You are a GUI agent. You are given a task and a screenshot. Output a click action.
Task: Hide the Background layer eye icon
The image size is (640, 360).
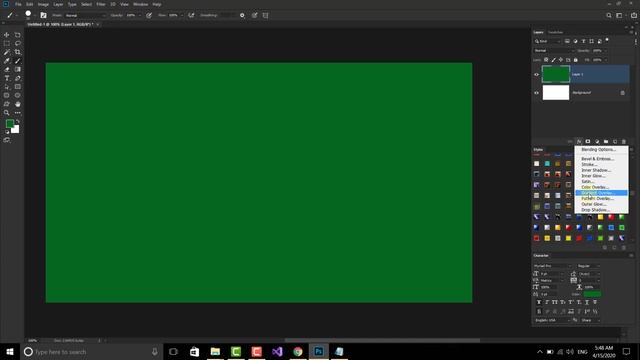536,93
